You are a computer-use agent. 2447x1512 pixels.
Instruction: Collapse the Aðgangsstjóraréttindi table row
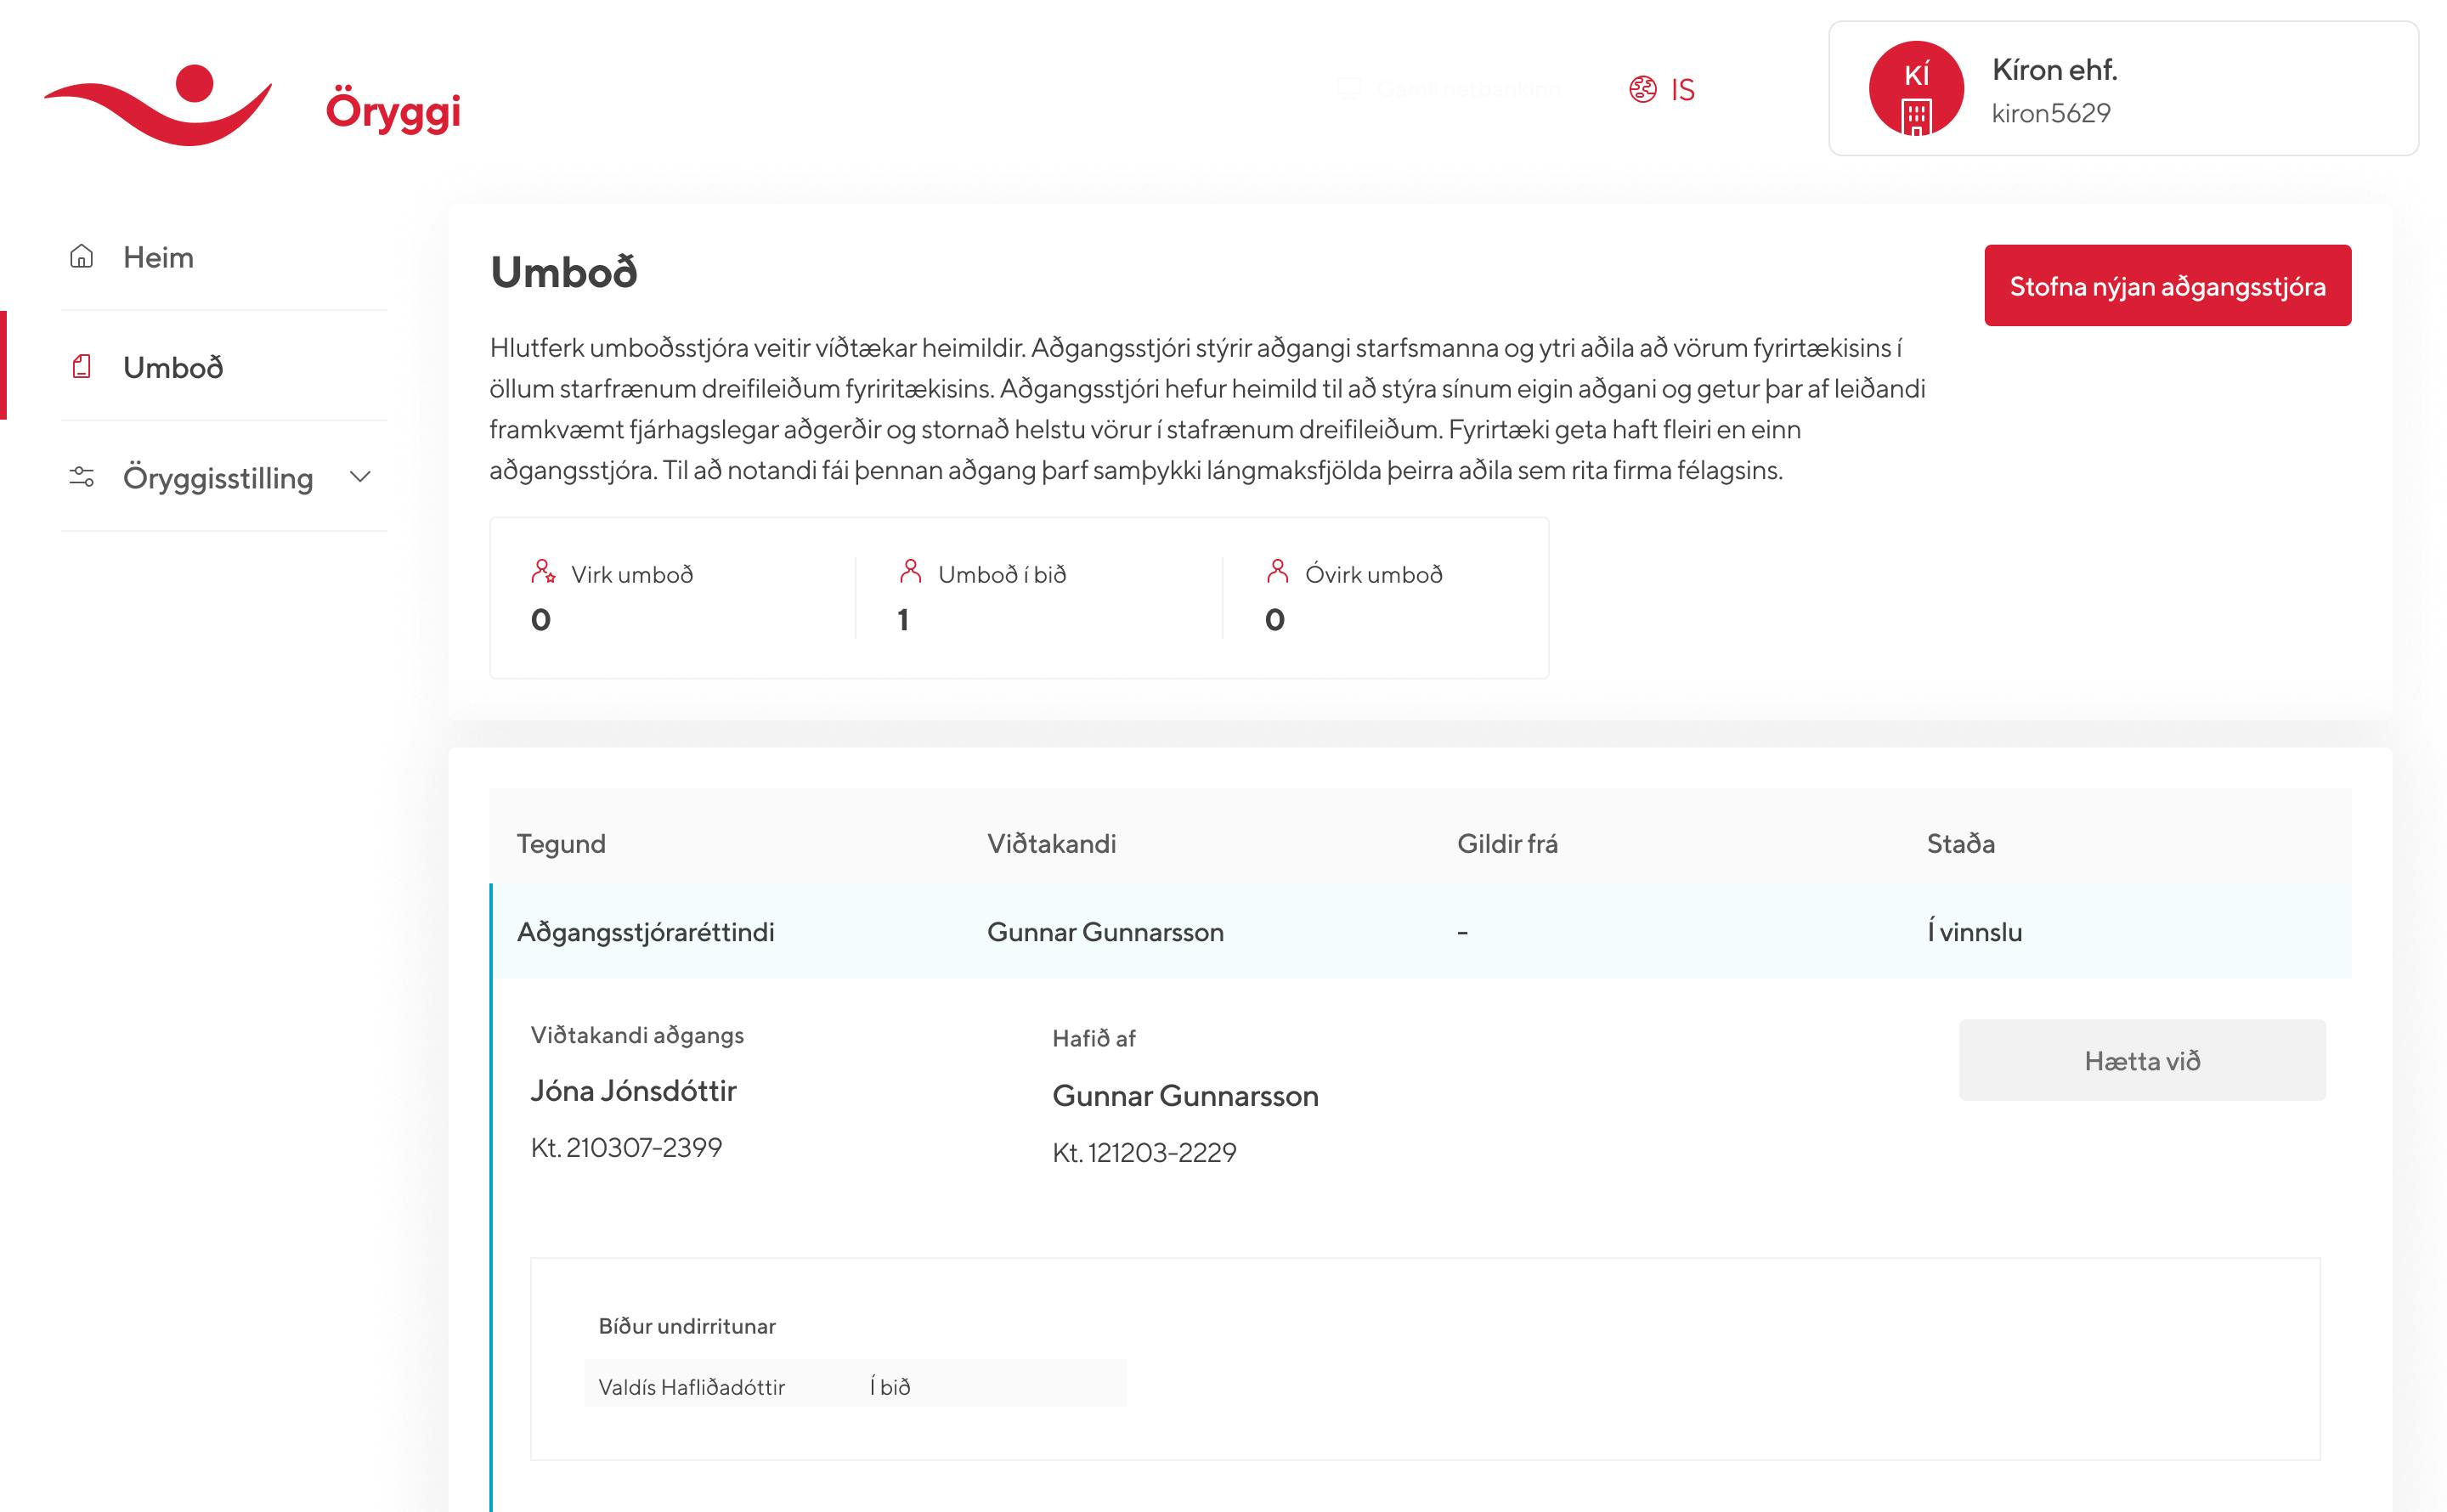(x=1419, y=932)
